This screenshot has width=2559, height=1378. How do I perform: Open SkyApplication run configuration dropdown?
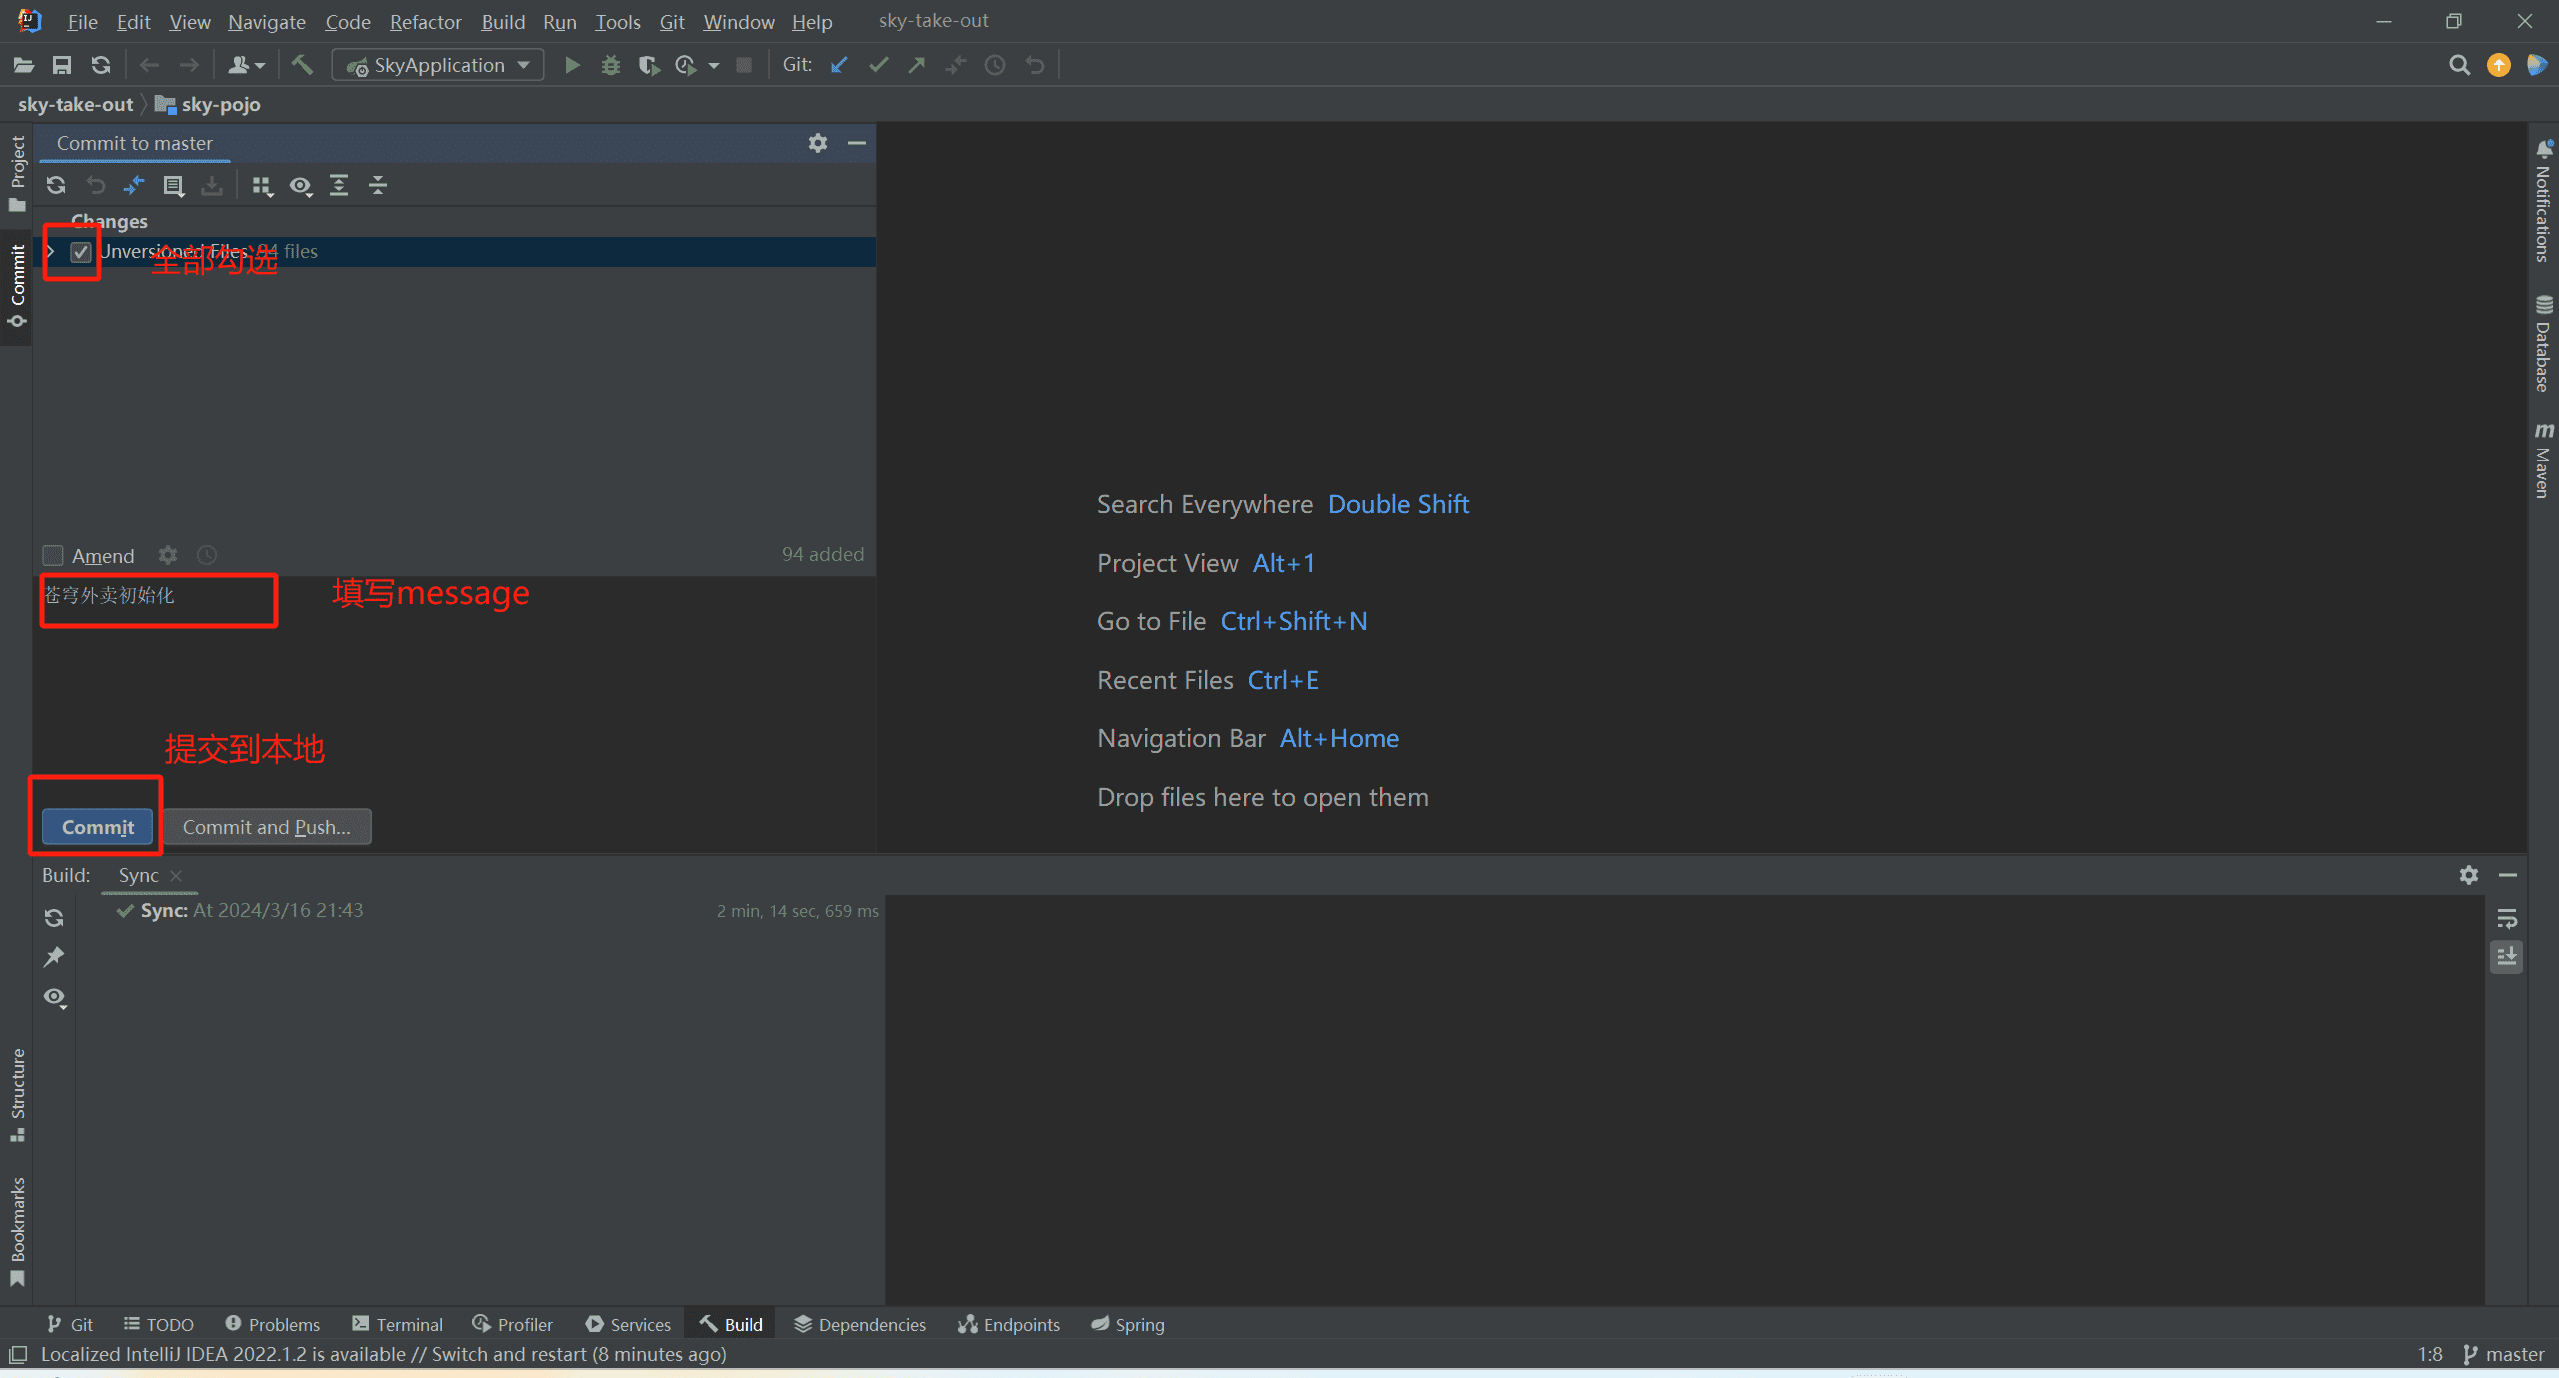point(438,65)
